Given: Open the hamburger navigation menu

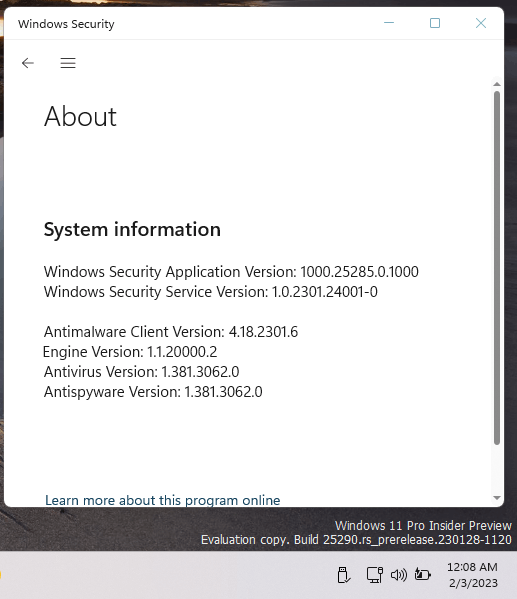Looking at the screenshot, I should pos(68,63).
